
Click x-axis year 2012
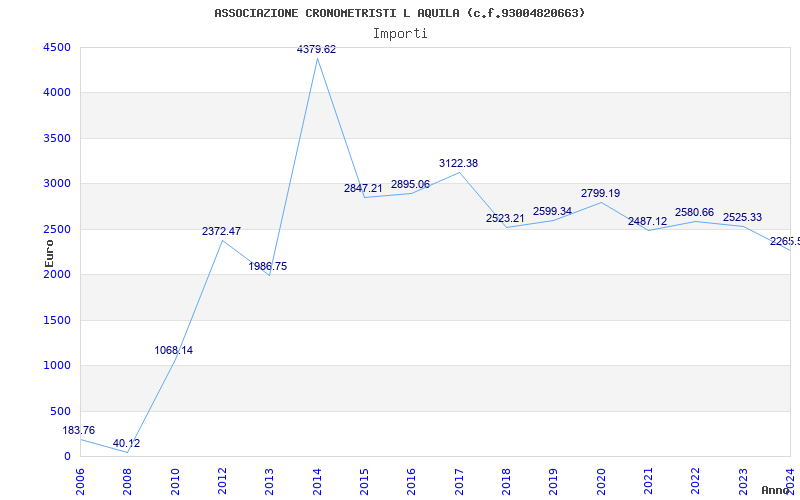pyautogui.click(x=222, y=482)
